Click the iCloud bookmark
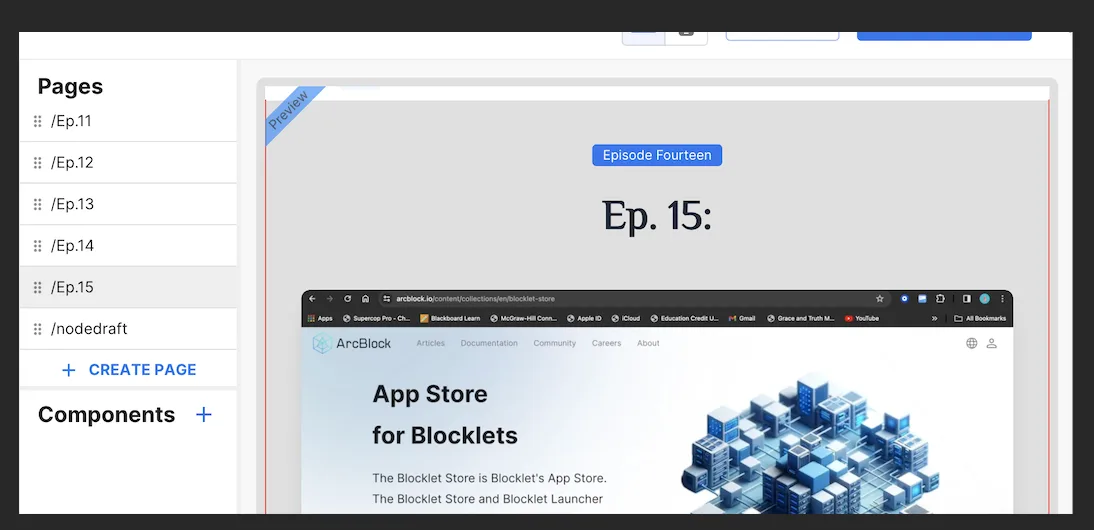 626,318
